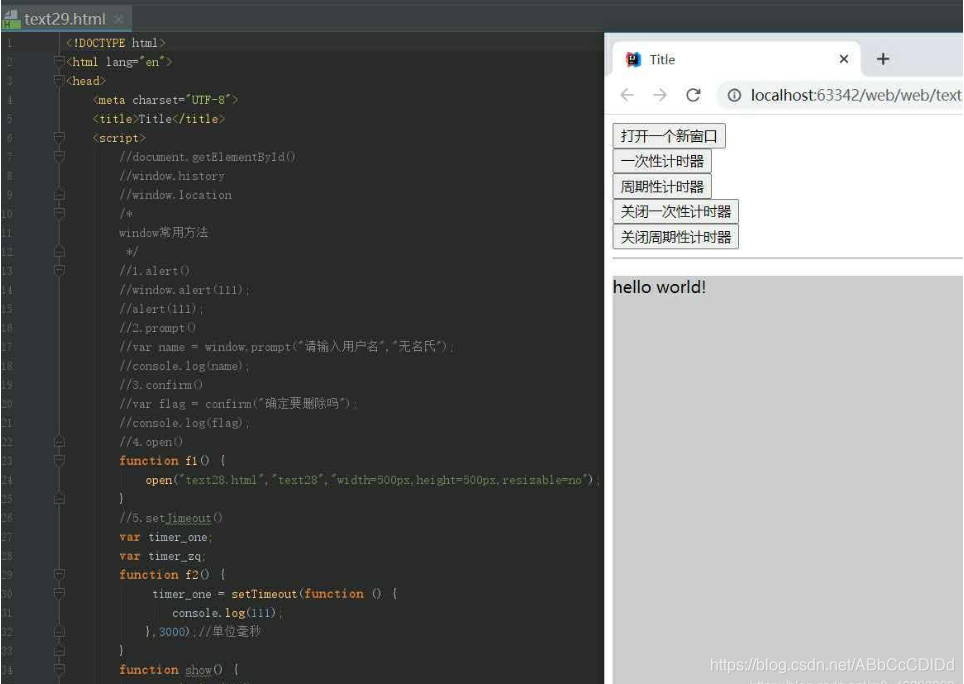The height and width of the screenshot is (684, 964).
Task: Click the //3.confirm() comment
Action: 161,385
